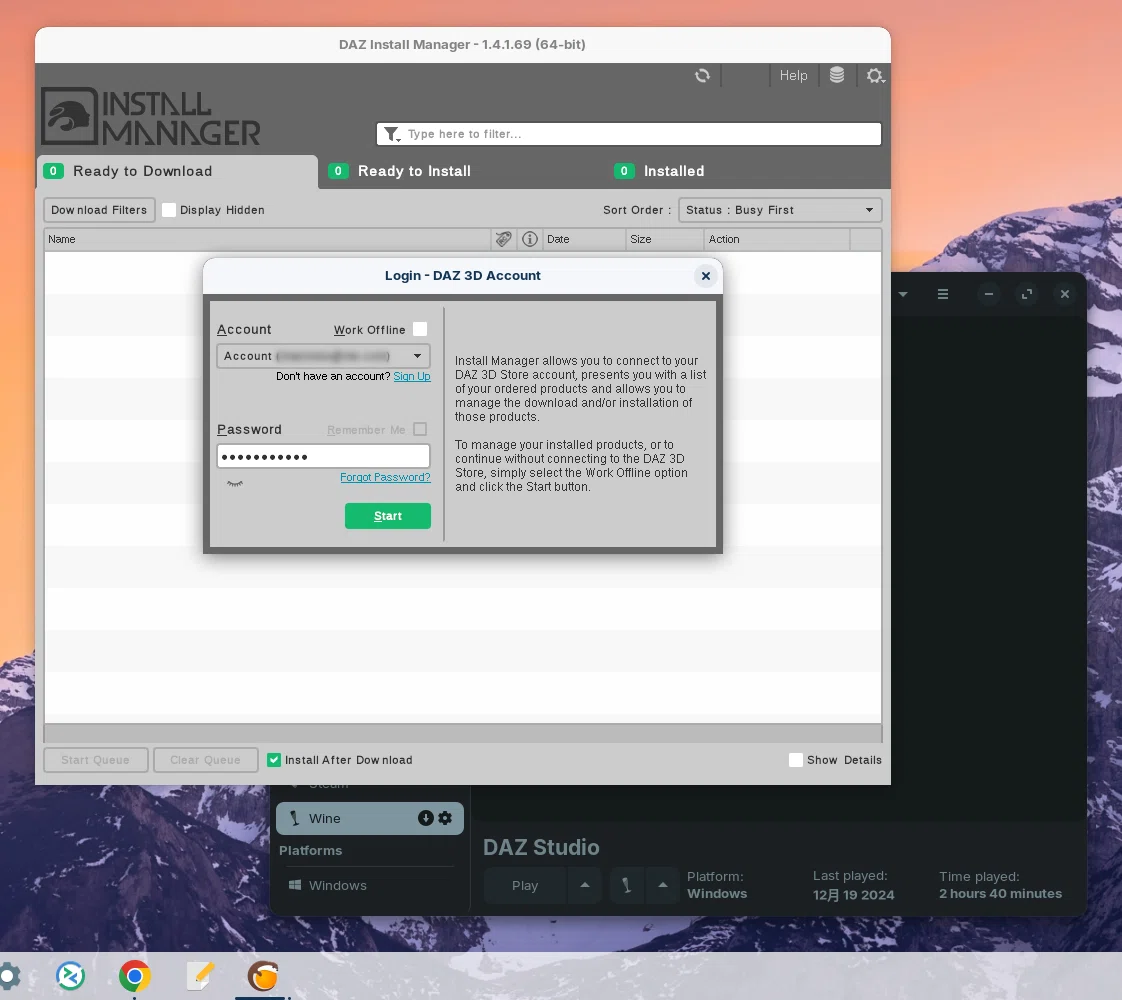Click the Type here to filter field
This screenshot has width=1122, height=1000.
tap(628, 134)
